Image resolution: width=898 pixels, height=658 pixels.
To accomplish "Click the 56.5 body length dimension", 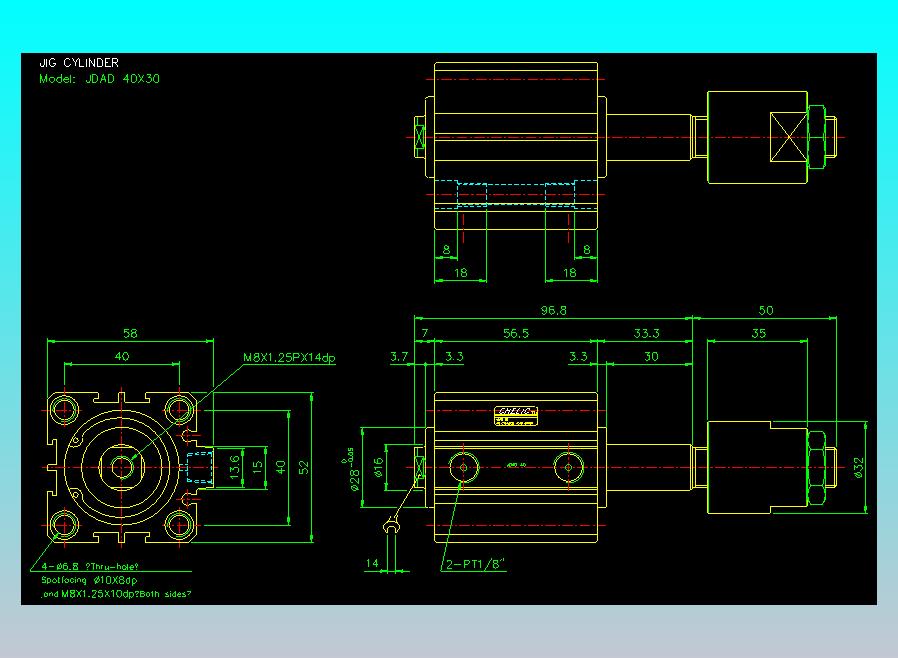I will tap(515, 333).
